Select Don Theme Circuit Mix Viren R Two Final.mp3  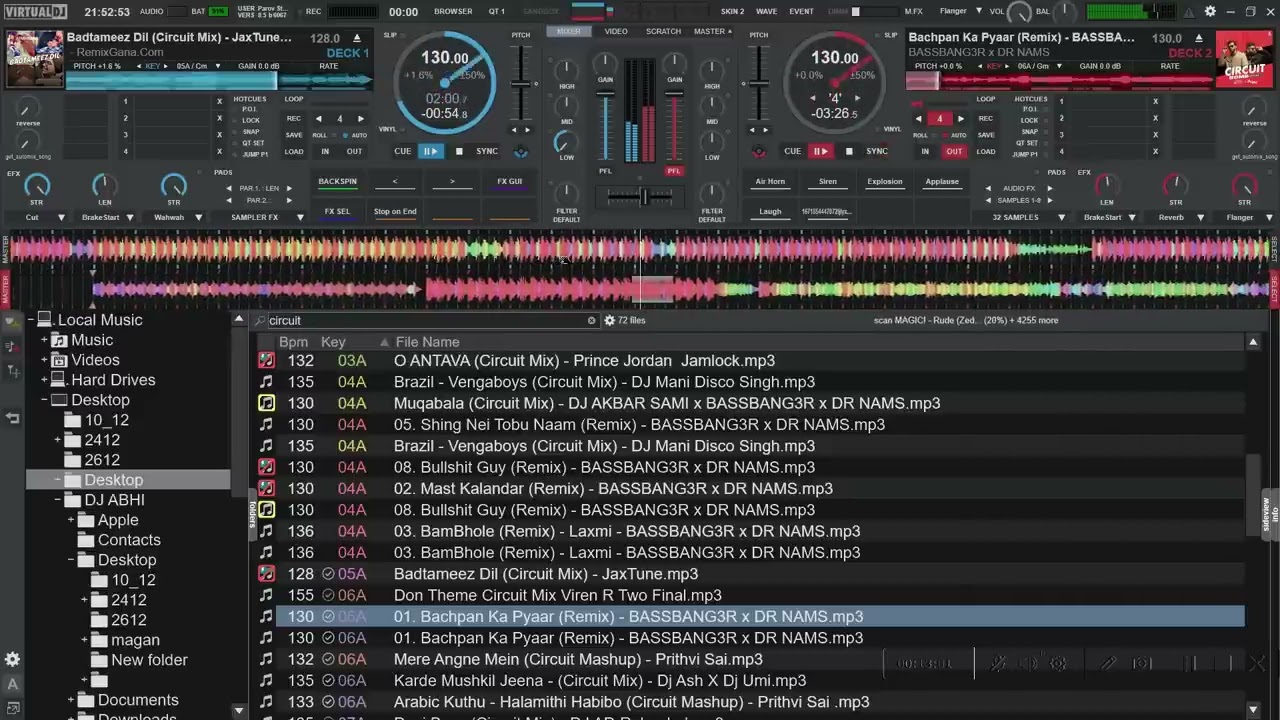click(x=760, y=595)
